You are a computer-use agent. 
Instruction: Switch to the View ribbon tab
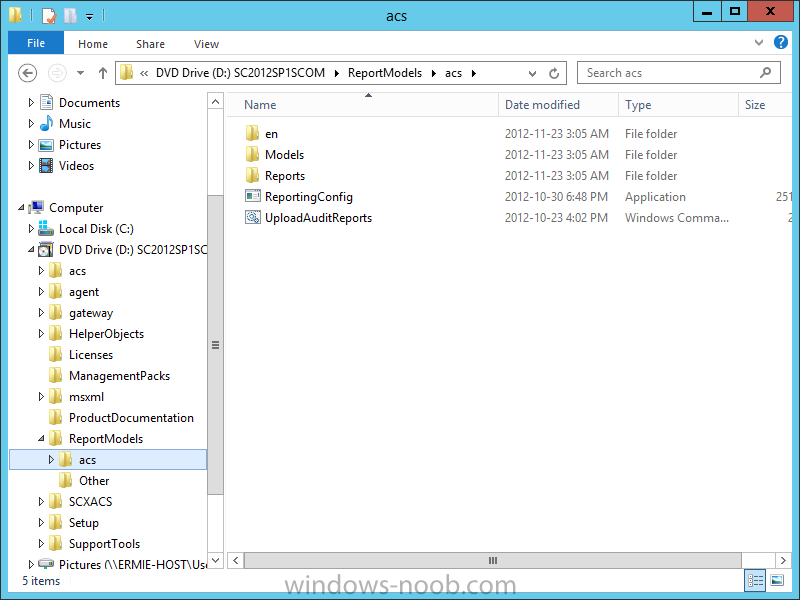(206, 44)
